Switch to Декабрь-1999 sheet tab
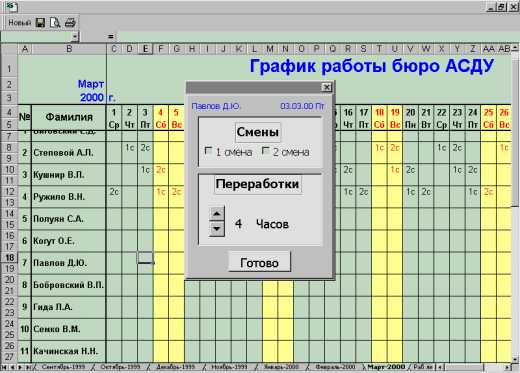The image size is (520, 373). [176, 367]
